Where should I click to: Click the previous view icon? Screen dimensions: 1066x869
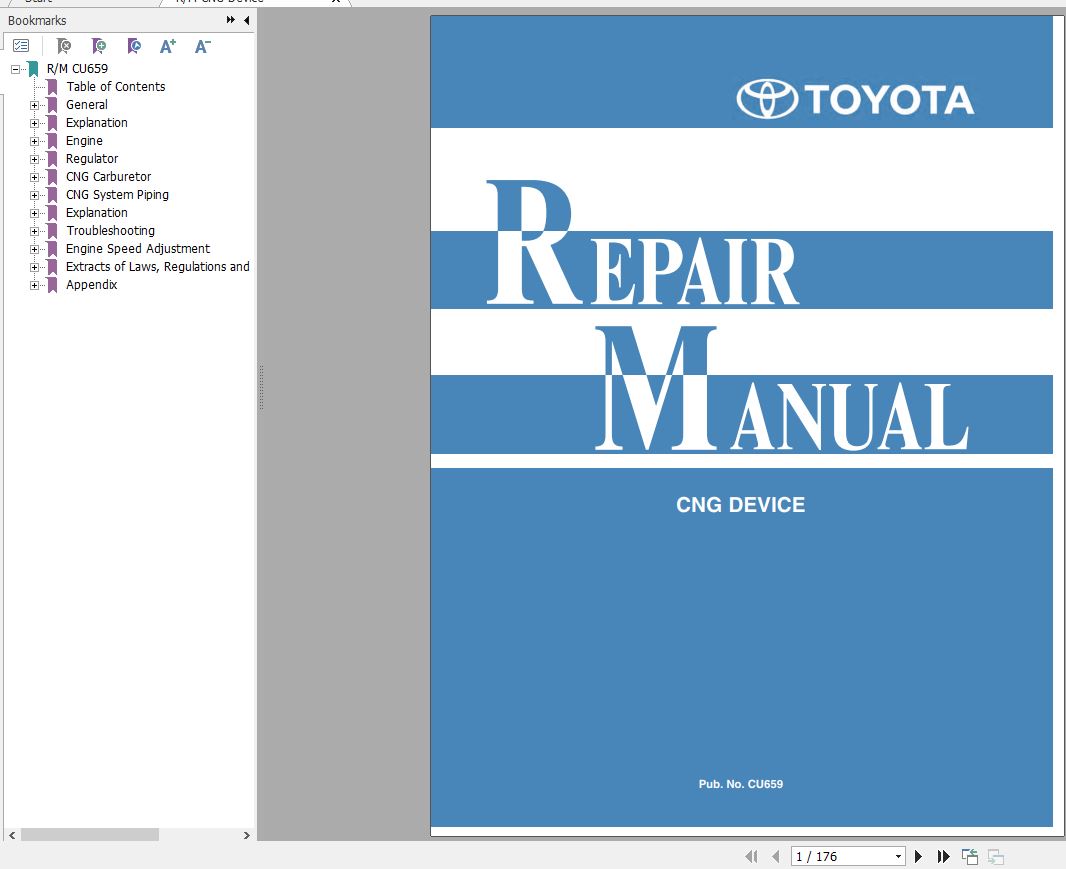(969, 856)
